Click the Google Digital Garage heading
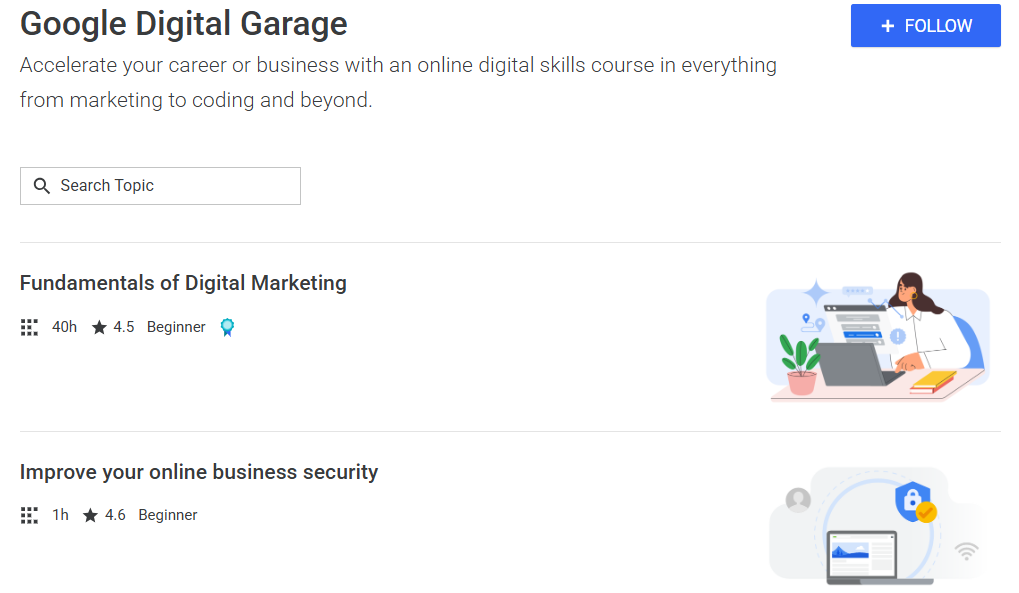The height and width of the screenshot is (593, 1019). point(183,23)
